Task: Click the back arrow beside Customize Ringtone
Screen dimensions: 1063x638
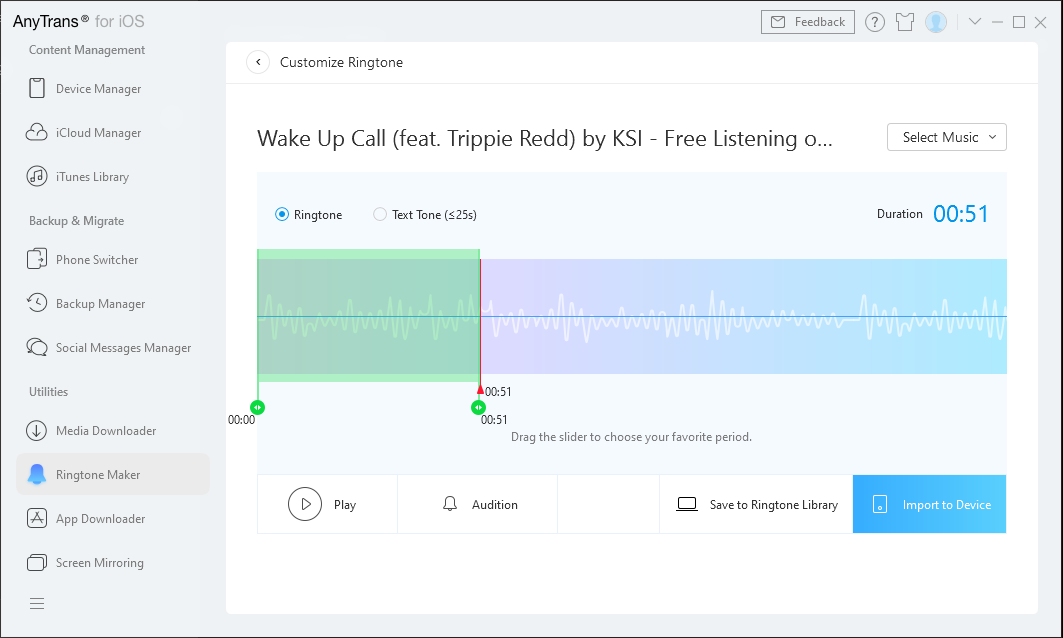Action: [x=258, y=62]
